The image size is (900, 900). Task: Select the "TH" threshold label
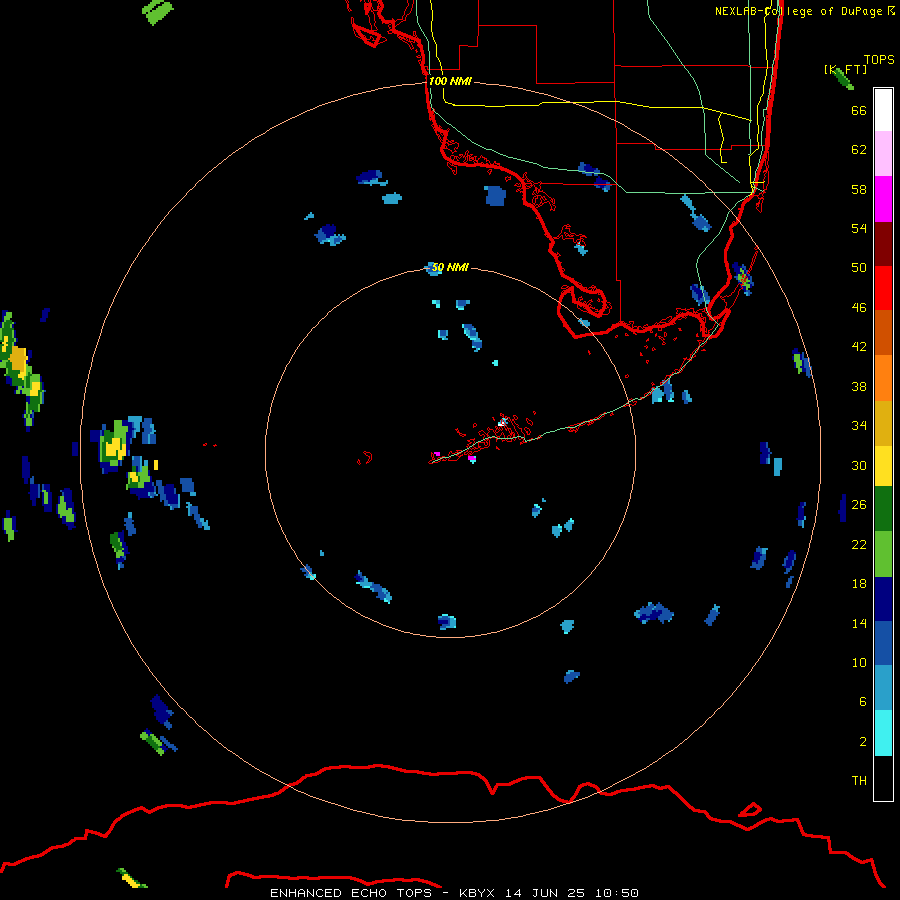[859, 781]
